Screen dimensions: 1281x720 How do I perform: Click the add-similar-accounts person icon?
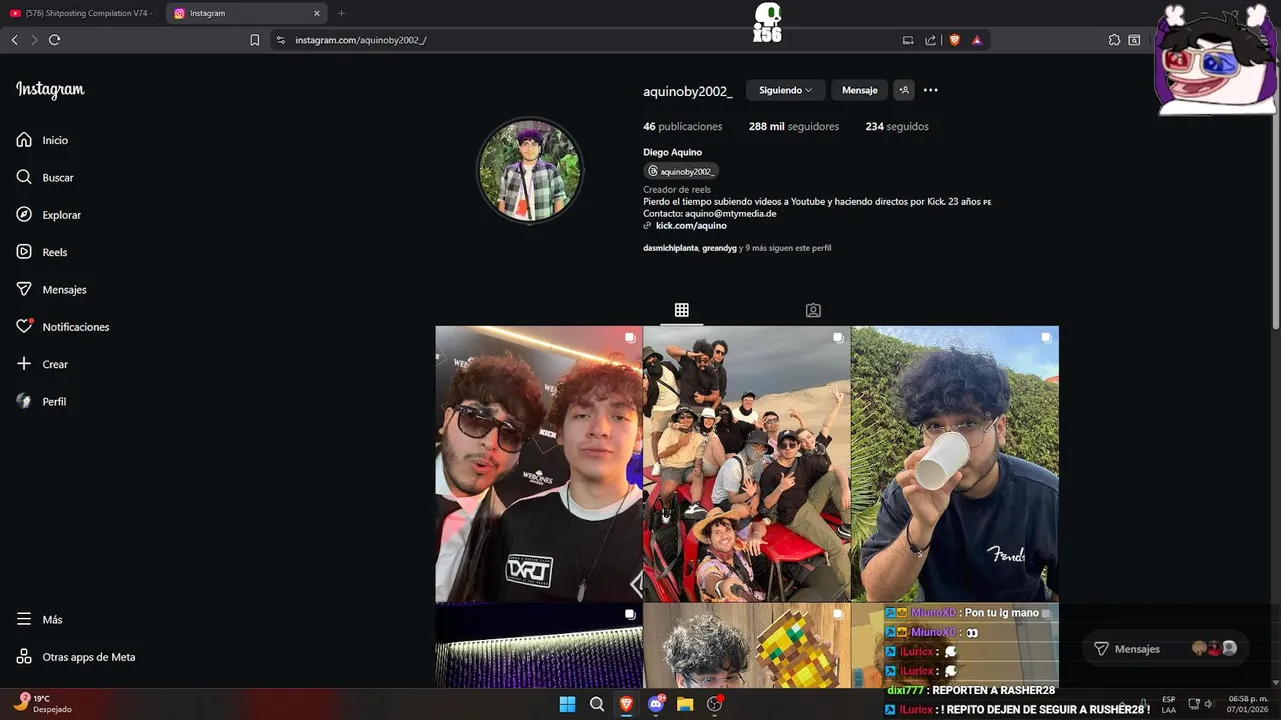tap(904, 90)
